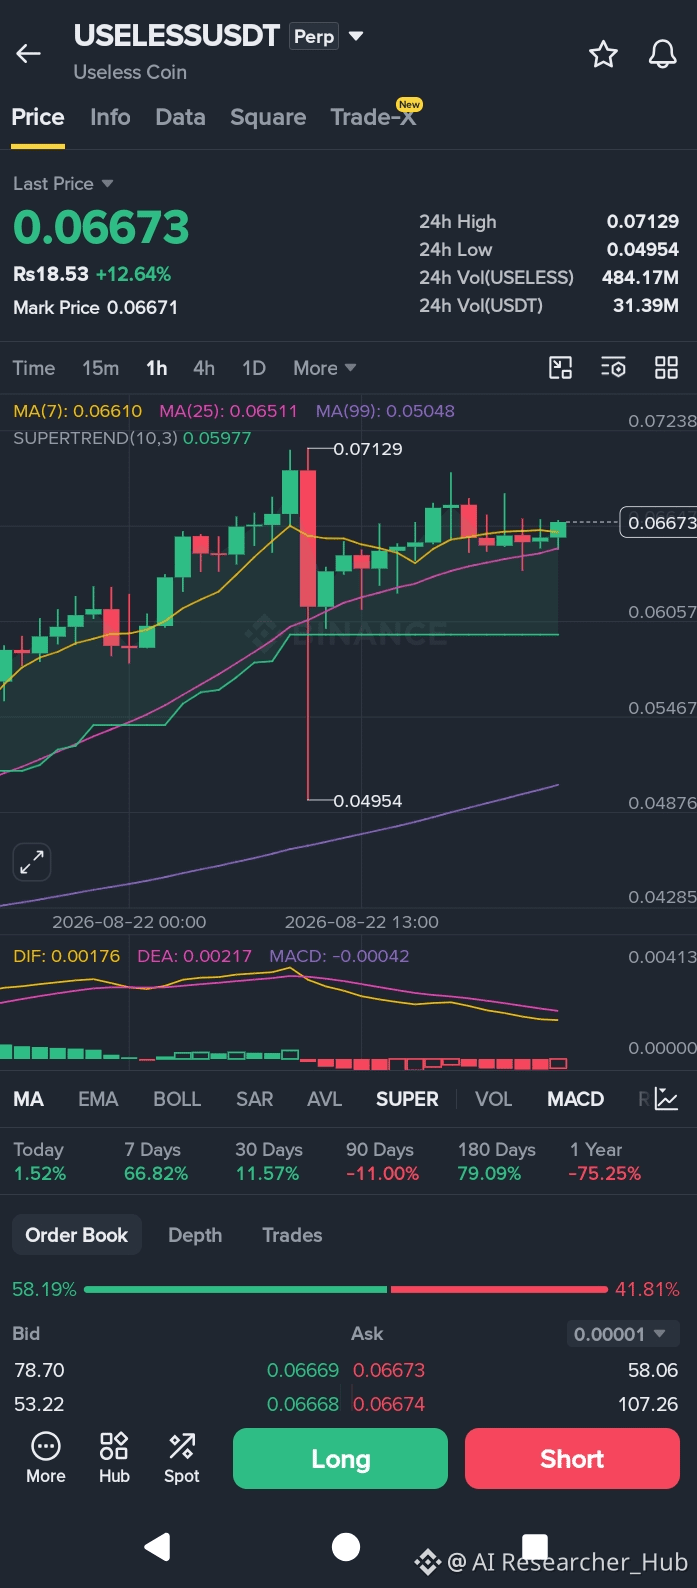
Task: Tap the current price tag 0.06673 on chart
Action: click(x=658, y=522)
